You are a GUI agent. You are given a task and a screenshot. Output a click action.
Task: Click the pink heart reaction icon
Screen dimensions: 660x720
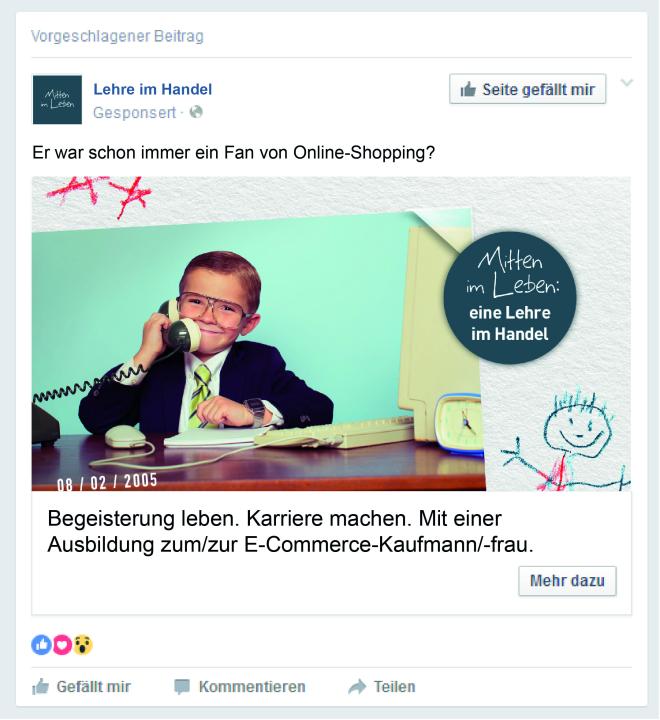pos(62,645)
